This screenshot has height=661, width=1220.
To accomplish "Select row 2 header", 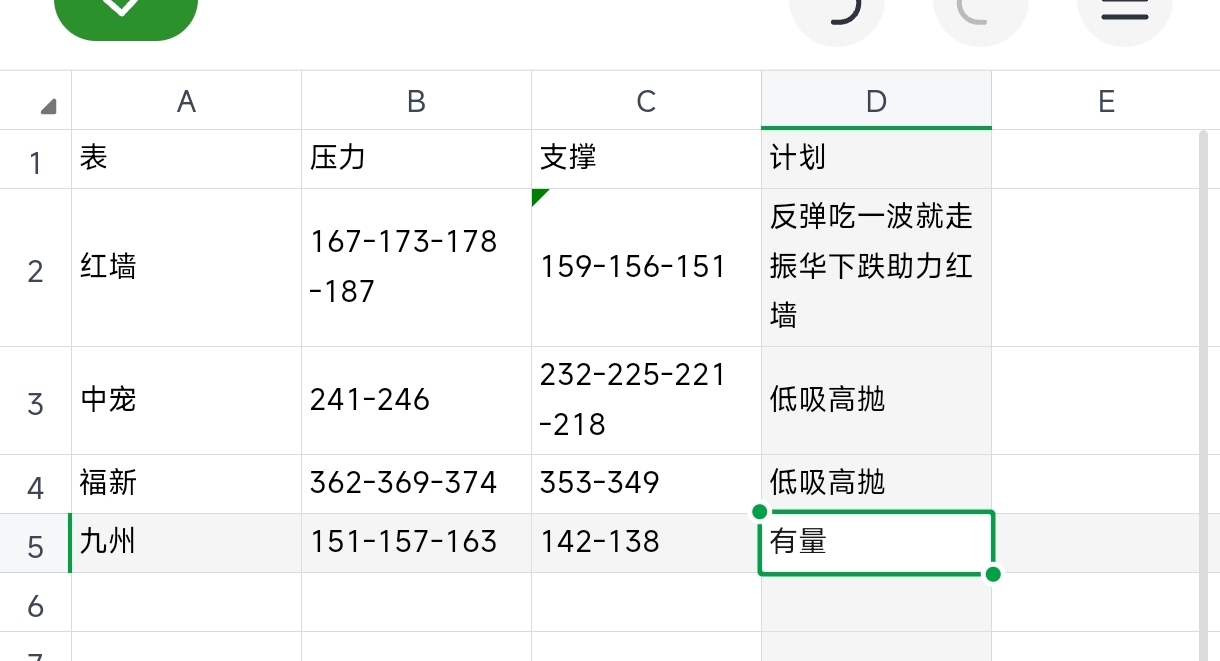I will (36, 268).
